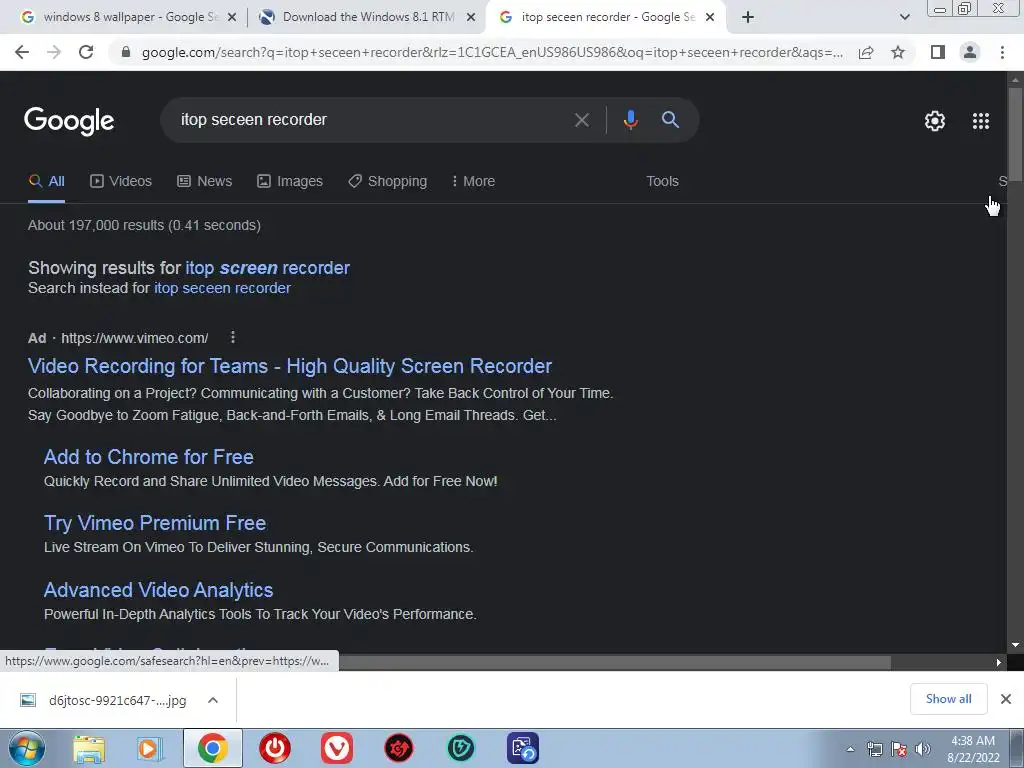The width and height of the screenshot is (1024, 768).
Task: Show hidden system tray icons
Action: 850,750
